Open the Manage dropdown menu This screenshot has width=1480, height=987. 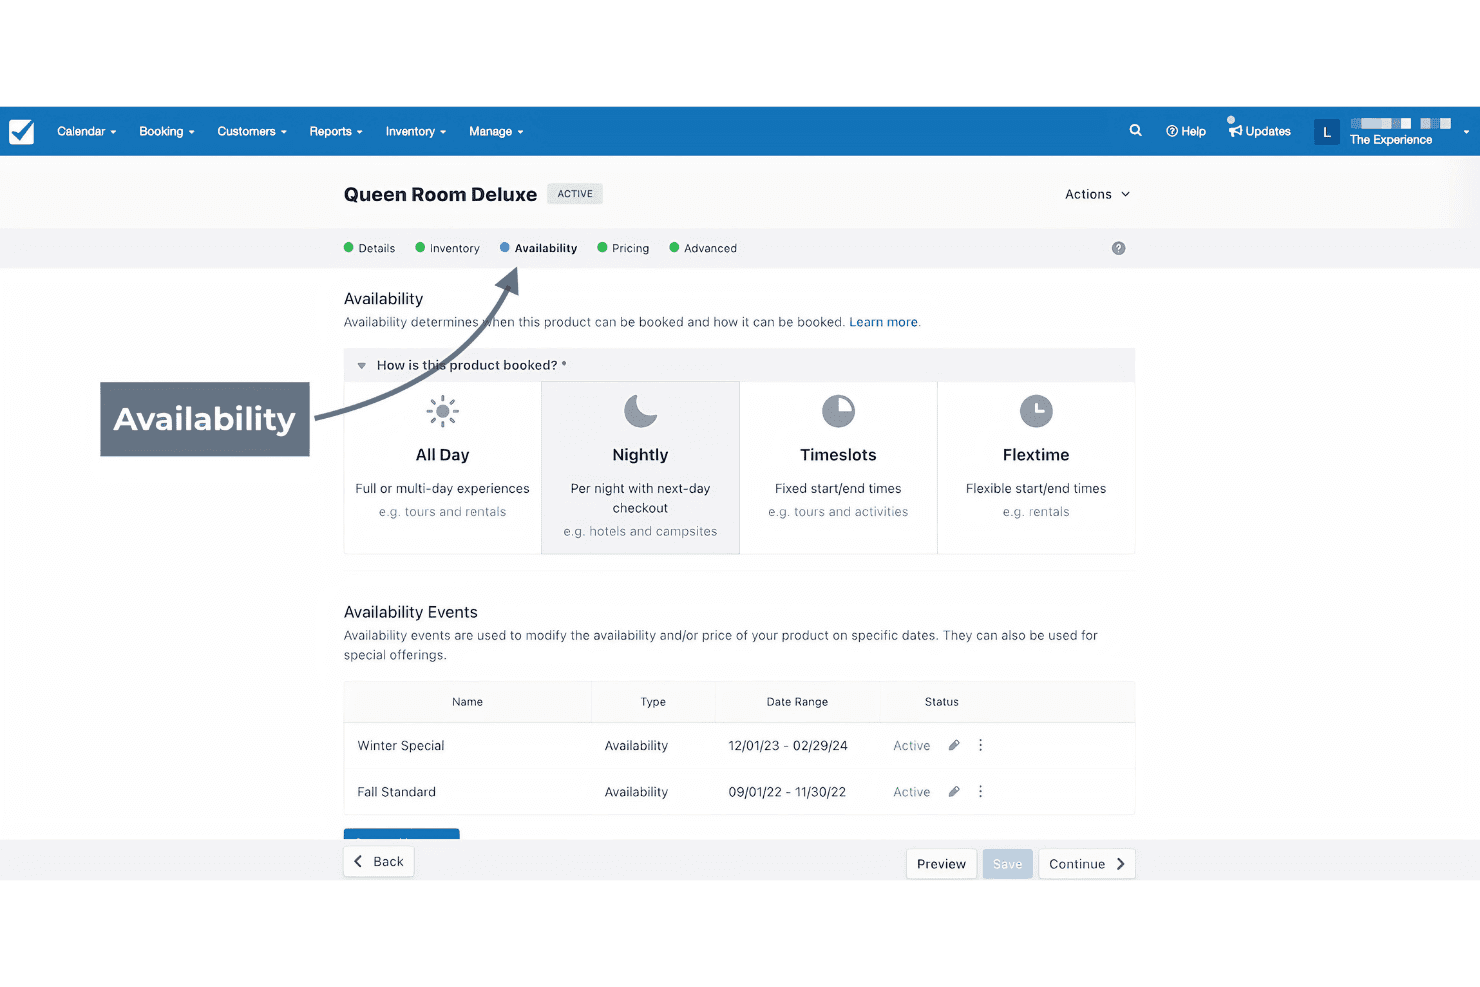[x=496, y=131]
